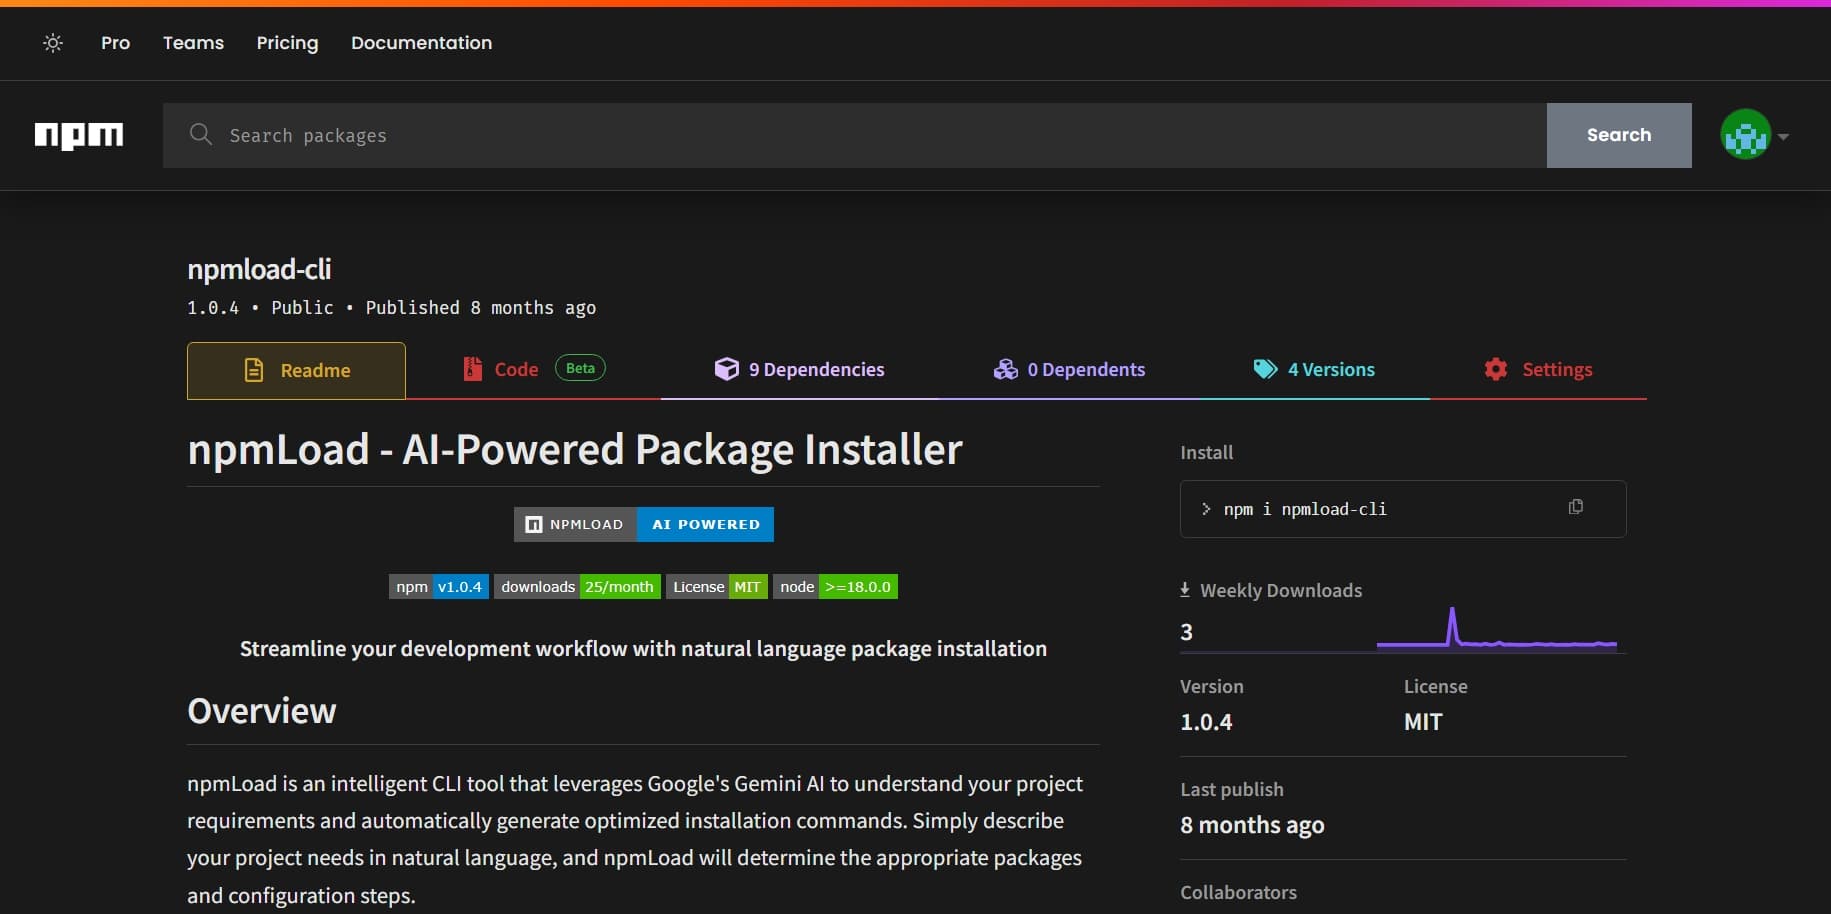This screenshot has width=1831, height=914.
Task: Open the Pricing page
Action: (287, 43)
